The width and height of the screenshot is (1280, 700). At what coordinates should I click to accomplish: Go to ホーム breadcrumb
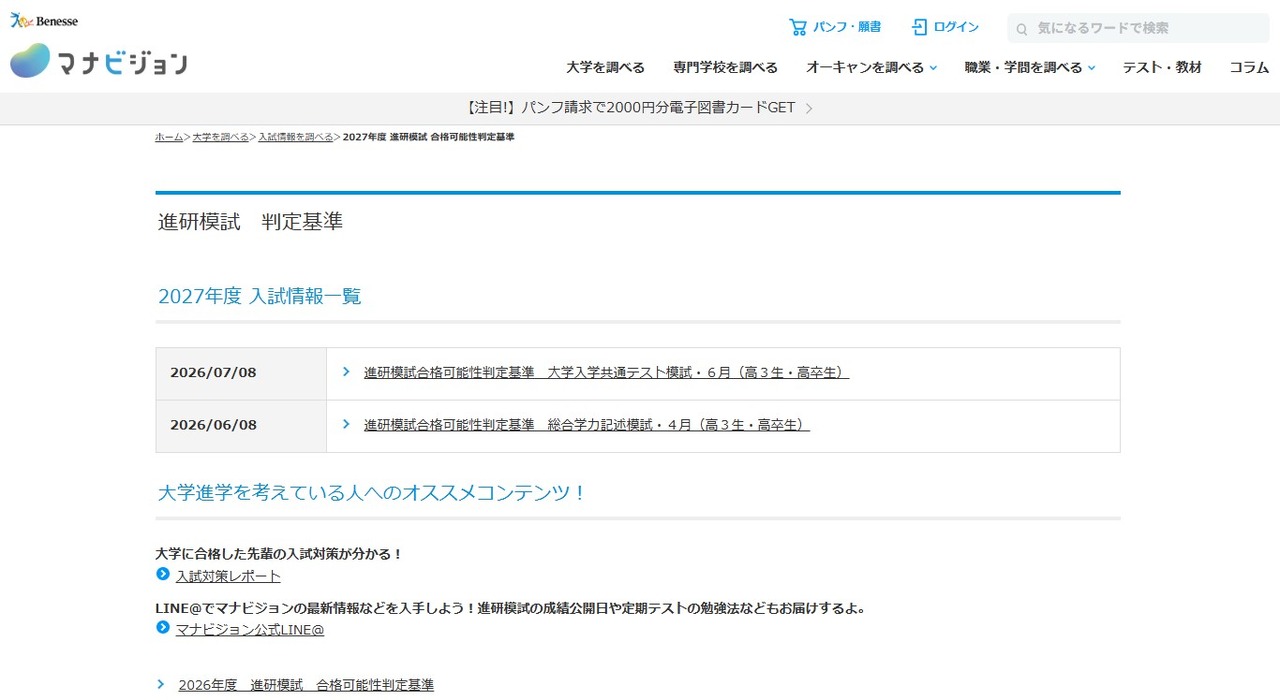coord(169,137)
